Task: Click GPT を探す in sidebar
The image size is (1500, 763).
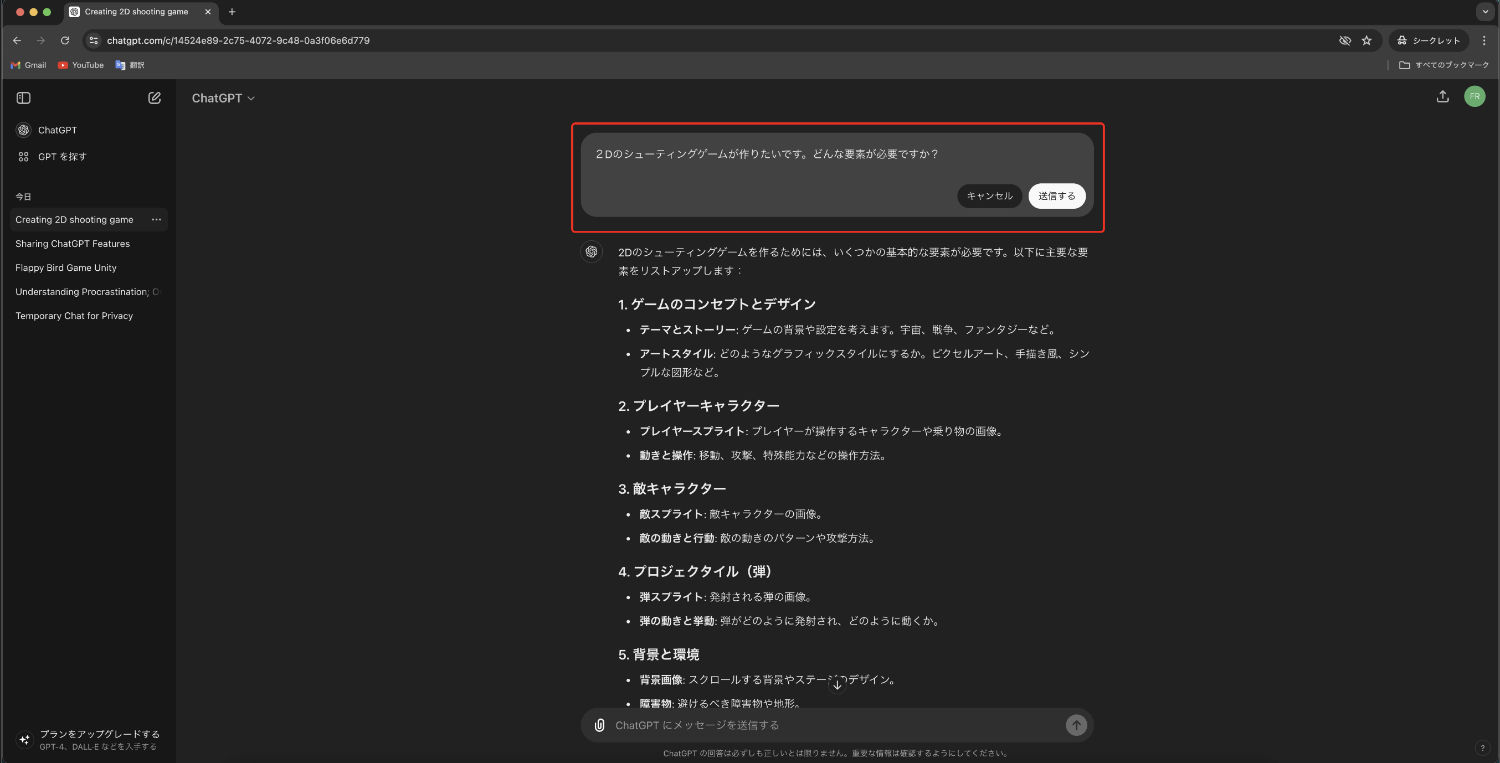Action: 62,157
